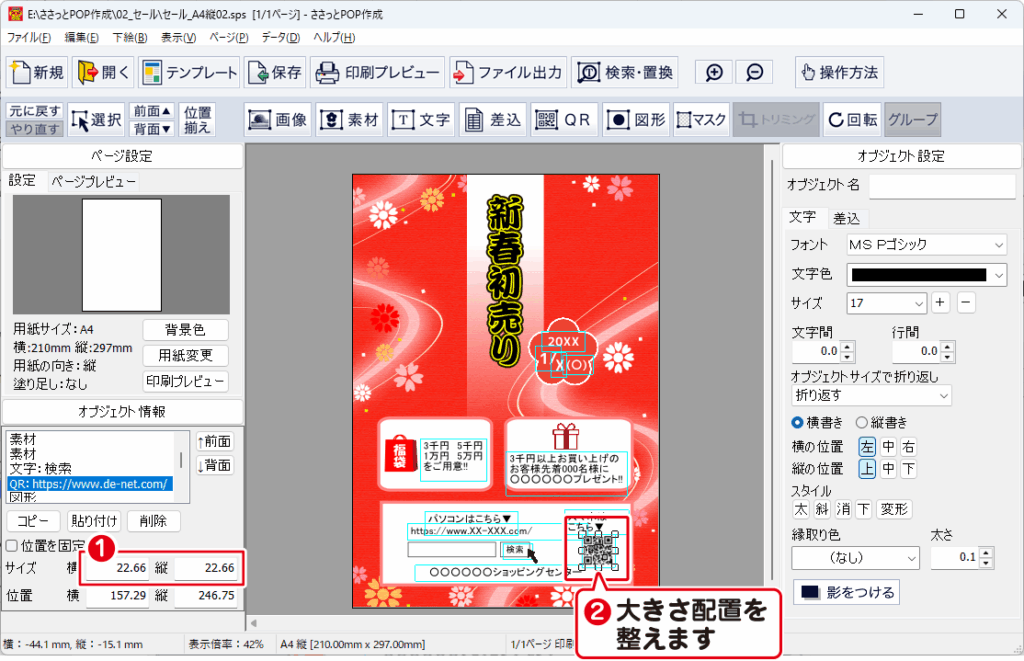Click the 回転 (Rotate) tool
Viewport: 1024px width, 661px height.
coord(851,120)
